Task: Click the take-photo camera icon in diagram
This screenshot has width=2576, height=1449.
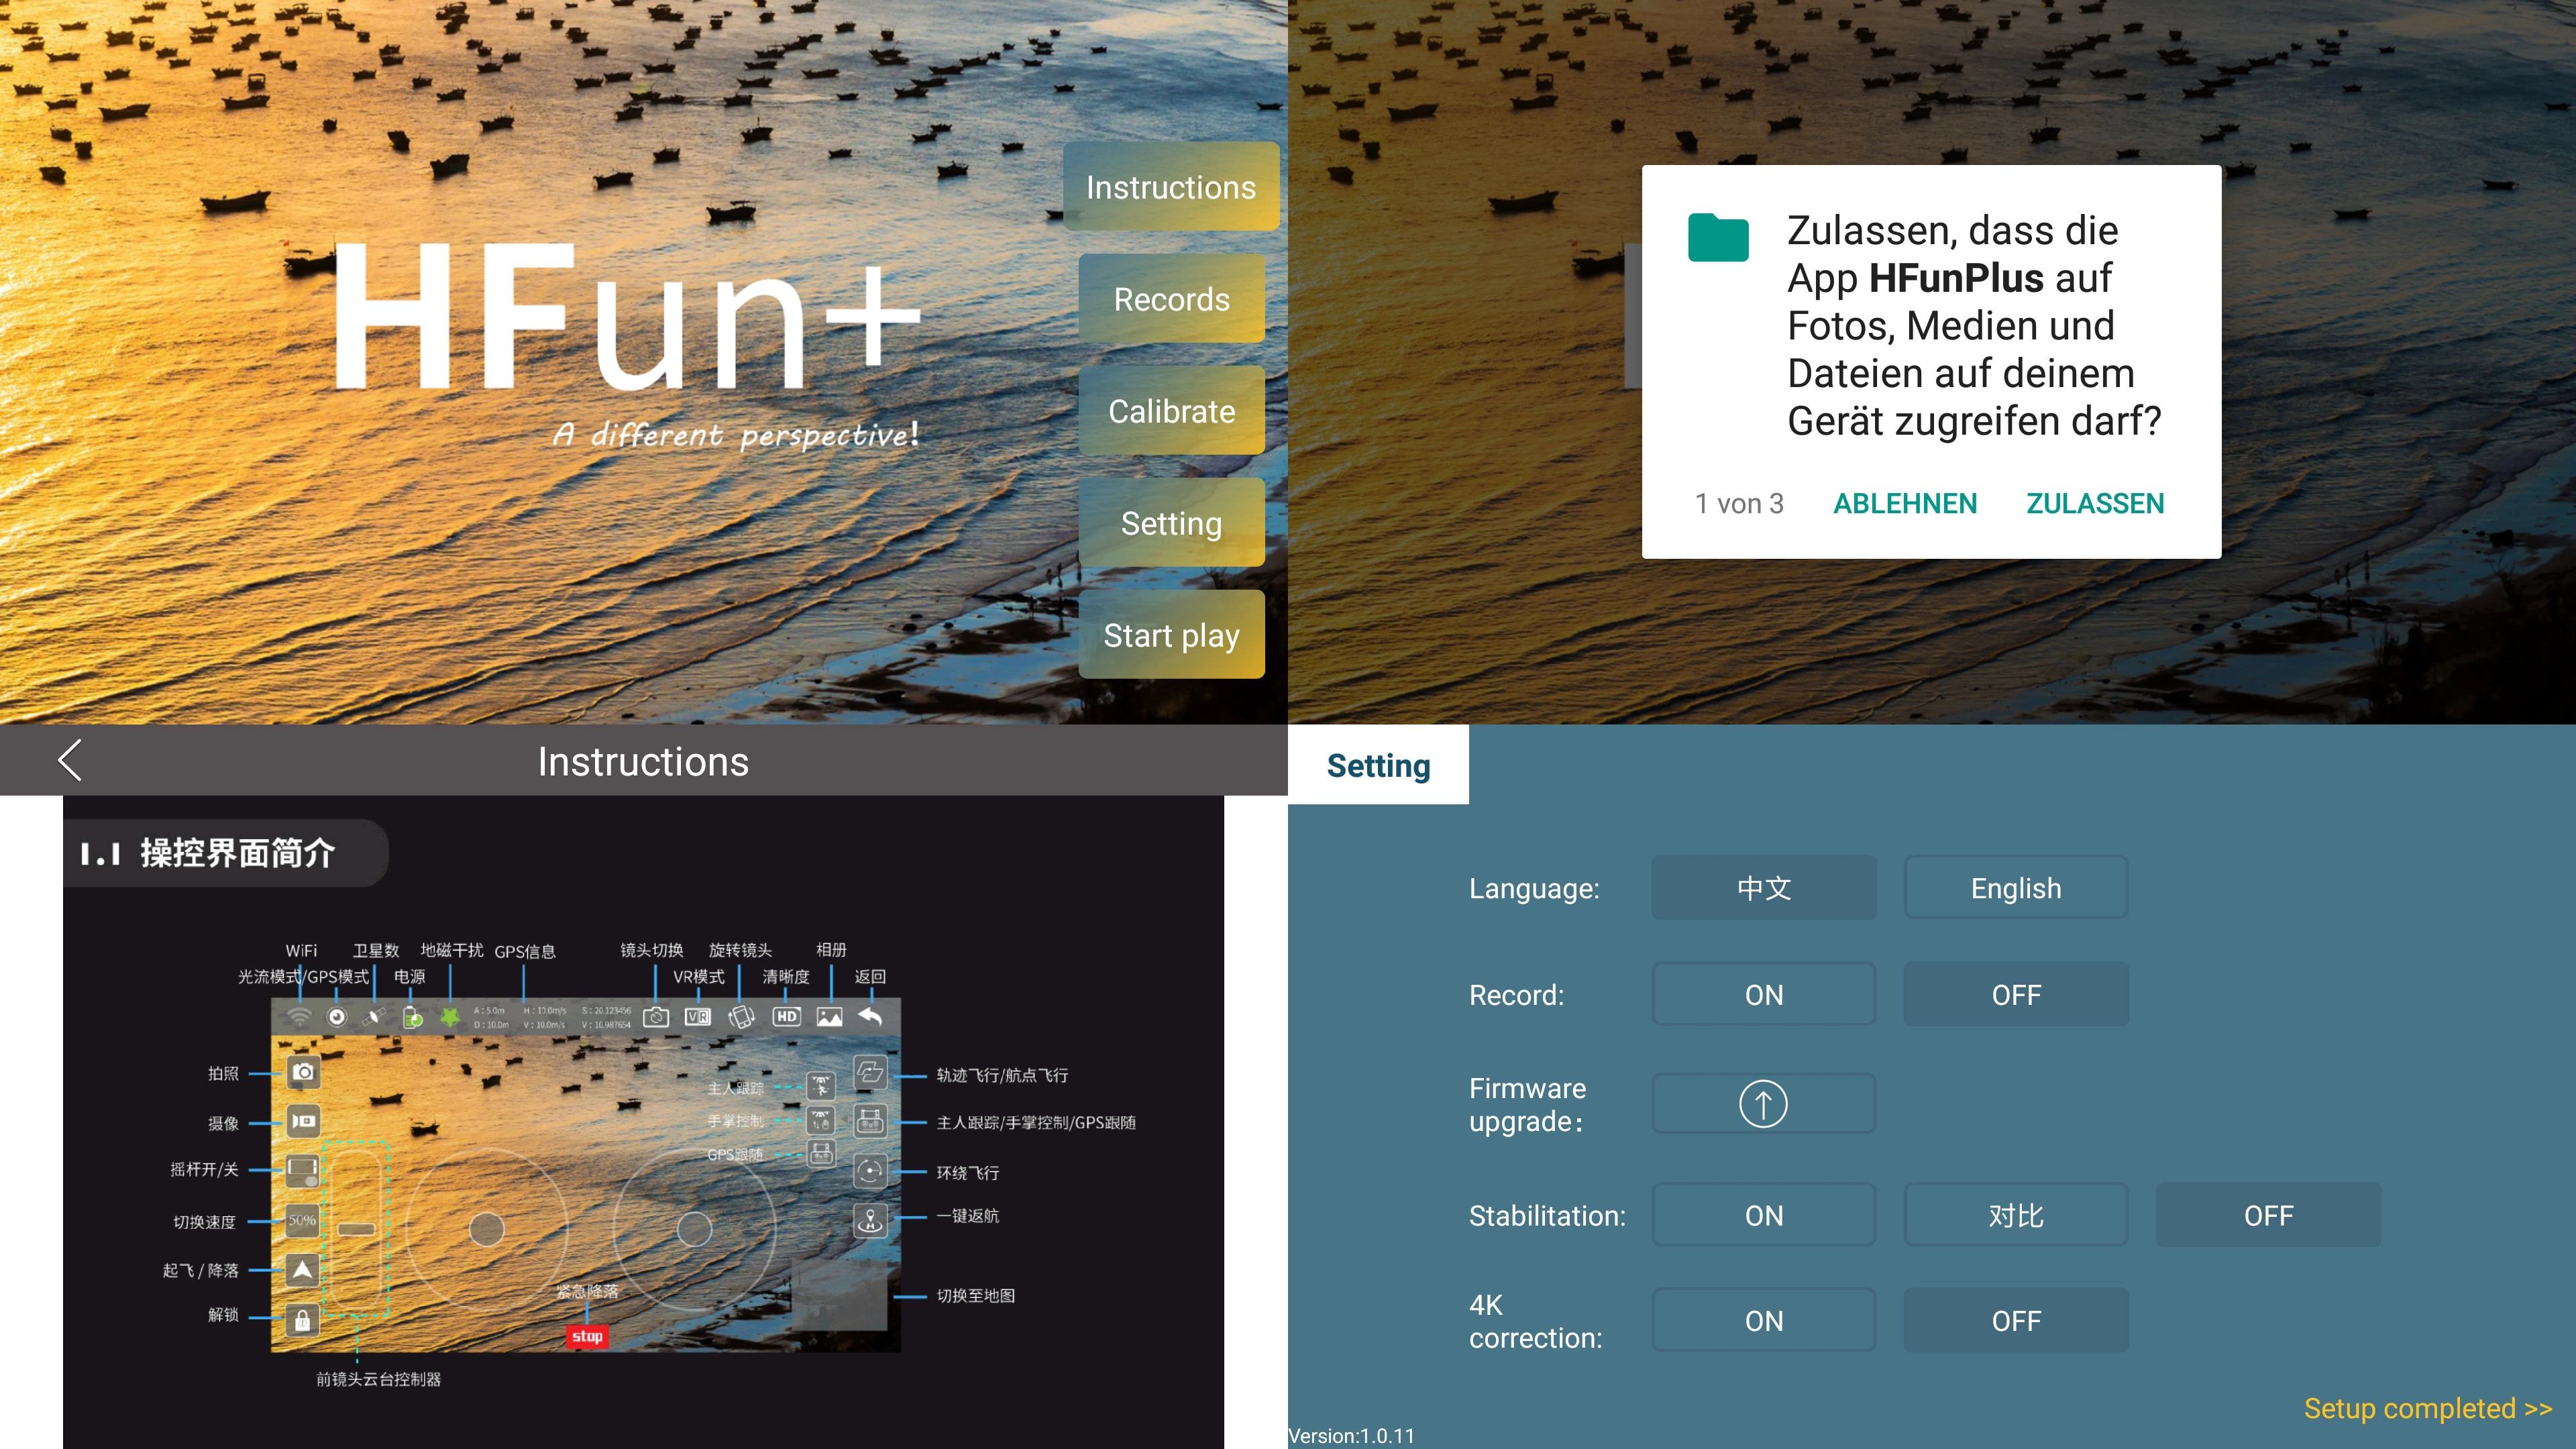Action: tap(303, 1072)
